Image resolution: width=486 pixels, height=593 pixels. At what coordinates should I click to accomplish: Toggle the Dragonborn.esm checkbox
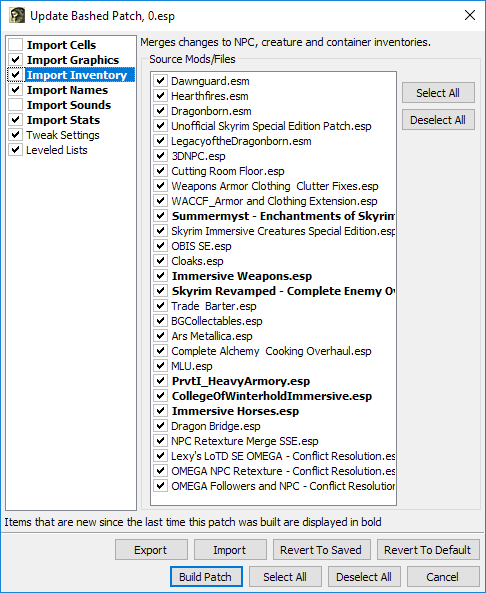click(160, 111)
